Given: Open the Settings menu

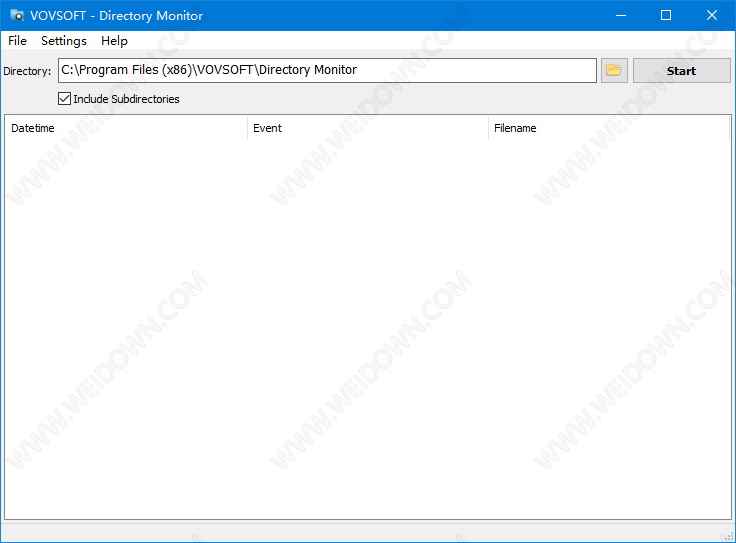Looking at the screenshot, I should tap(64, 41).
